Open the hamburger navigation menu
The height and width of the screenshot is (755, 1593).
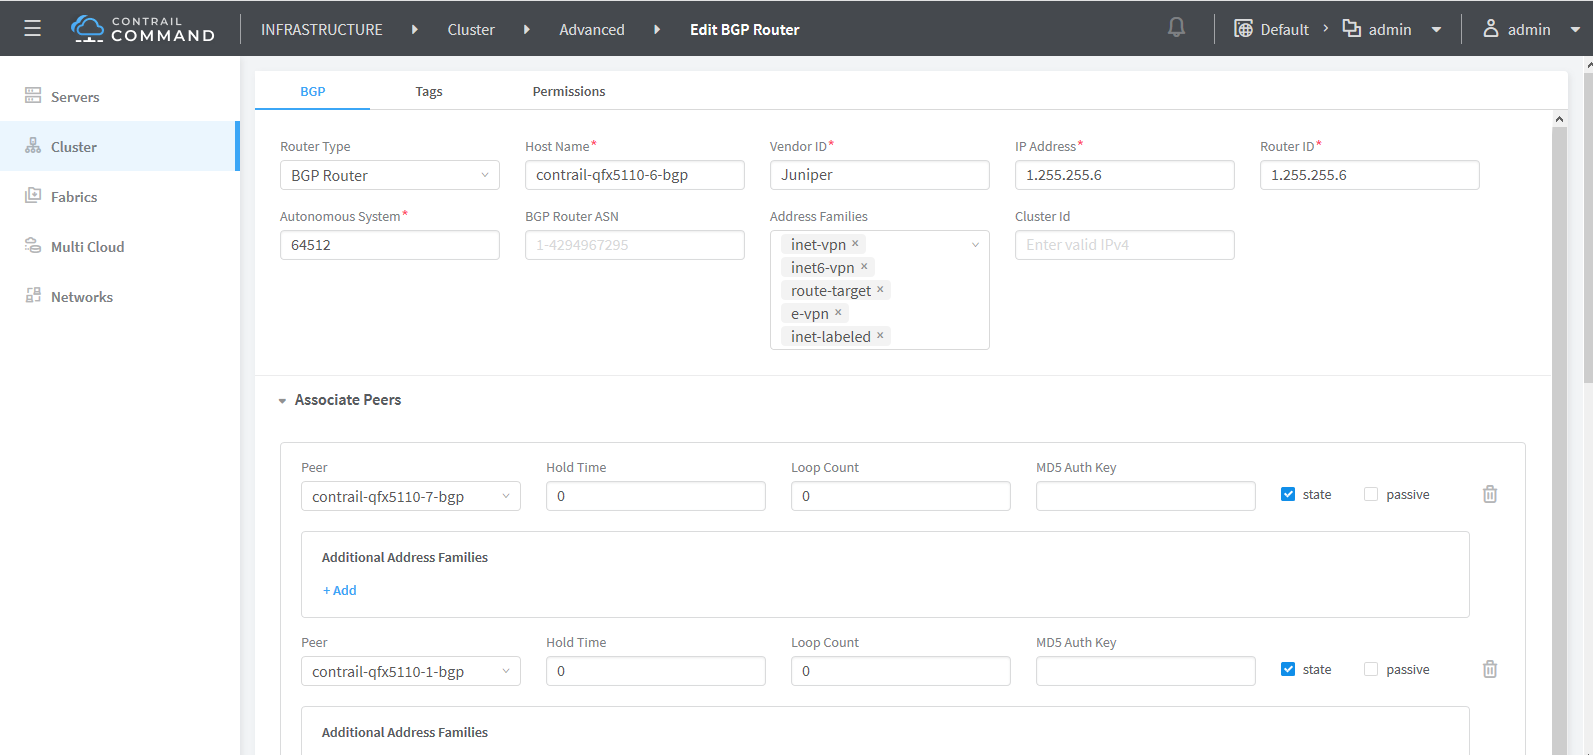[x=32, y=29]
